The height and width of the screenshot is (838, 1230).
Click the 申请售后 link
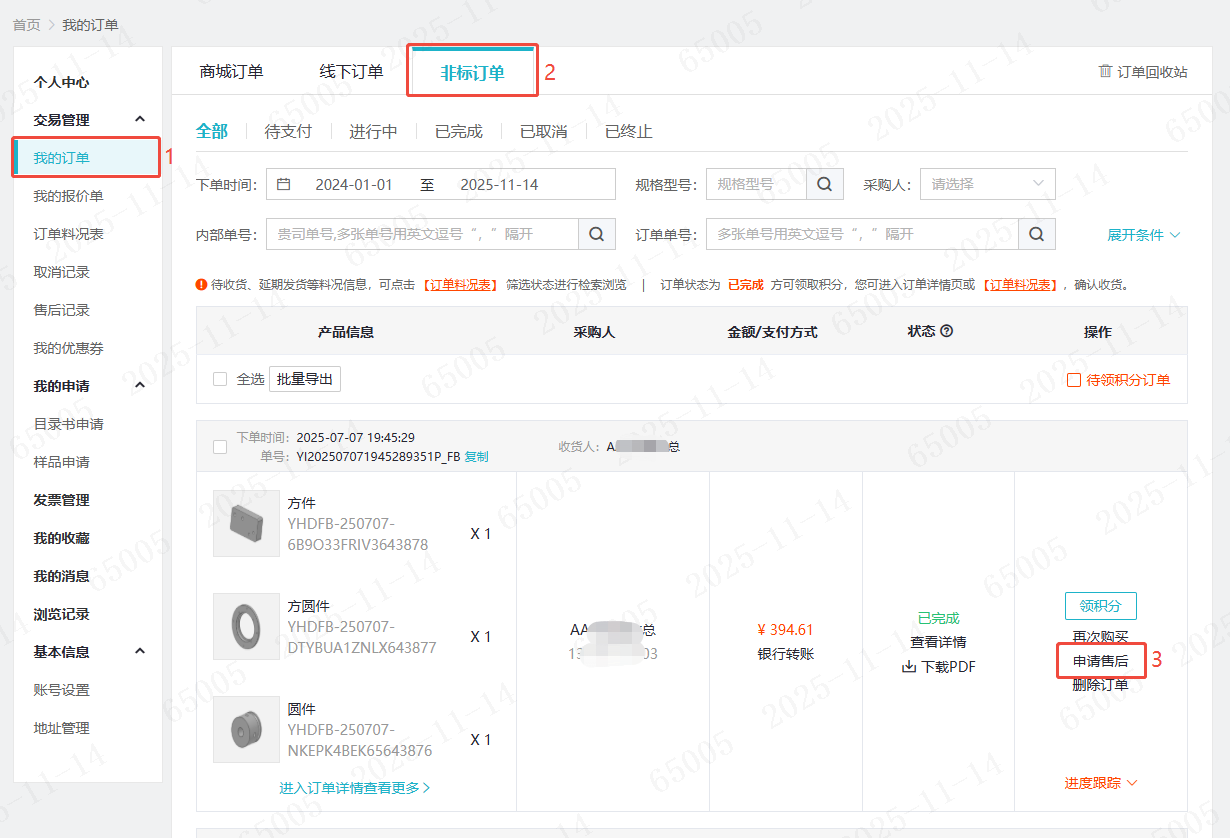pos(1100,661)
